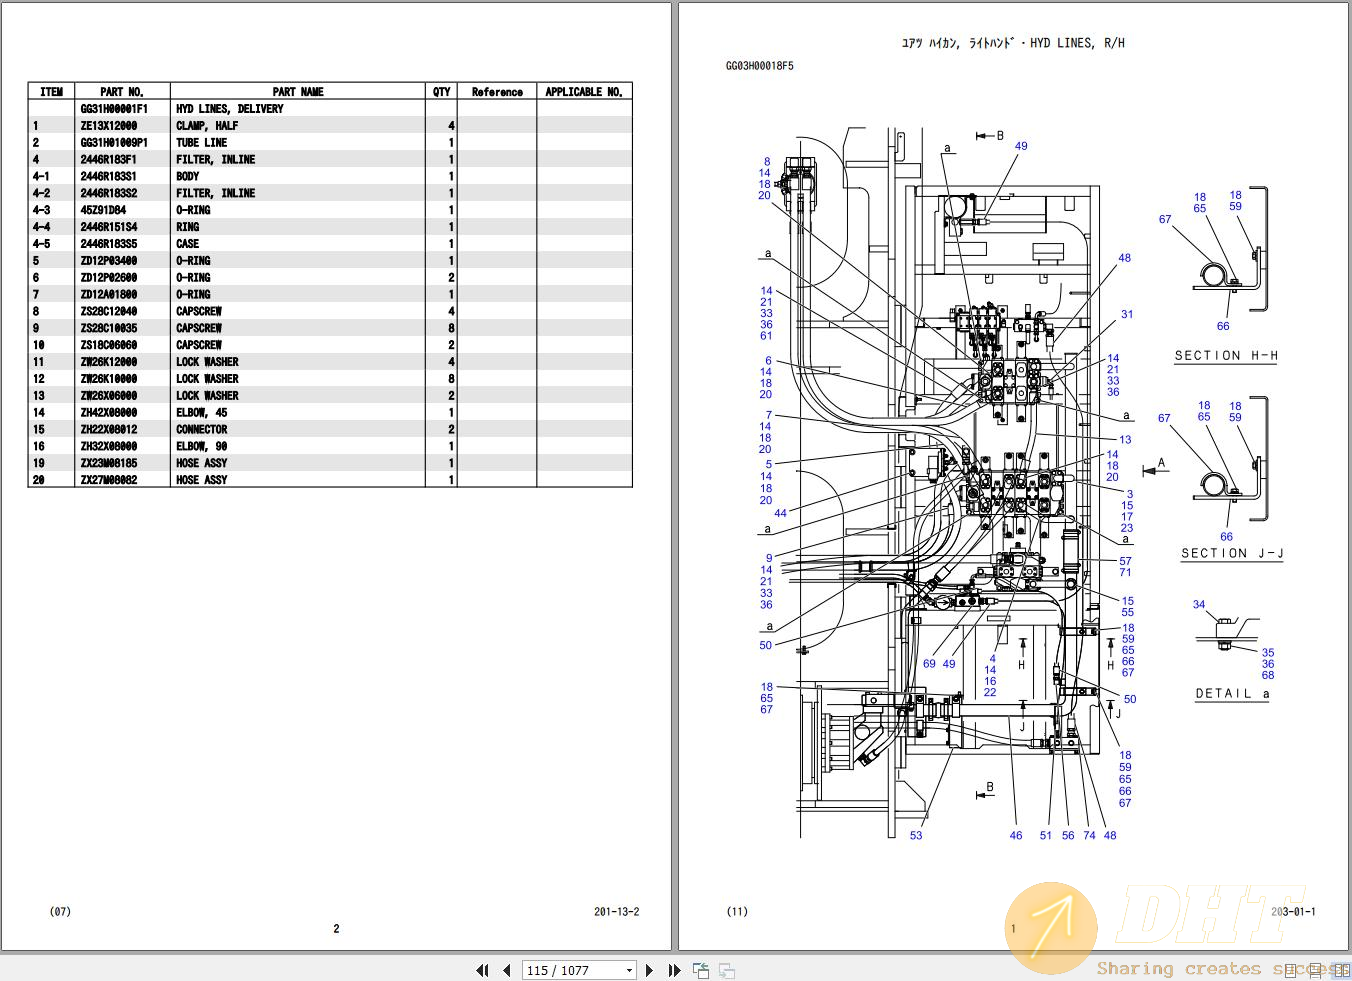Select part number 2446R183S2
The height and width of the screenshot is (981, 1352).
pos(109,194)
